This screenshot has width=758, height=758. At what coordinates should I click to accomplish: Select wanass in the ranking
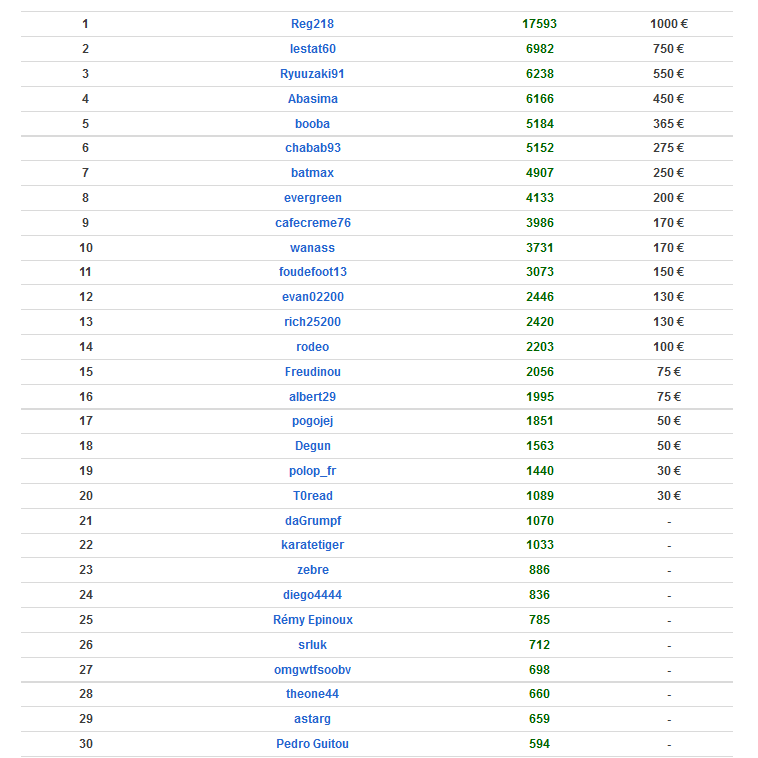312,248
